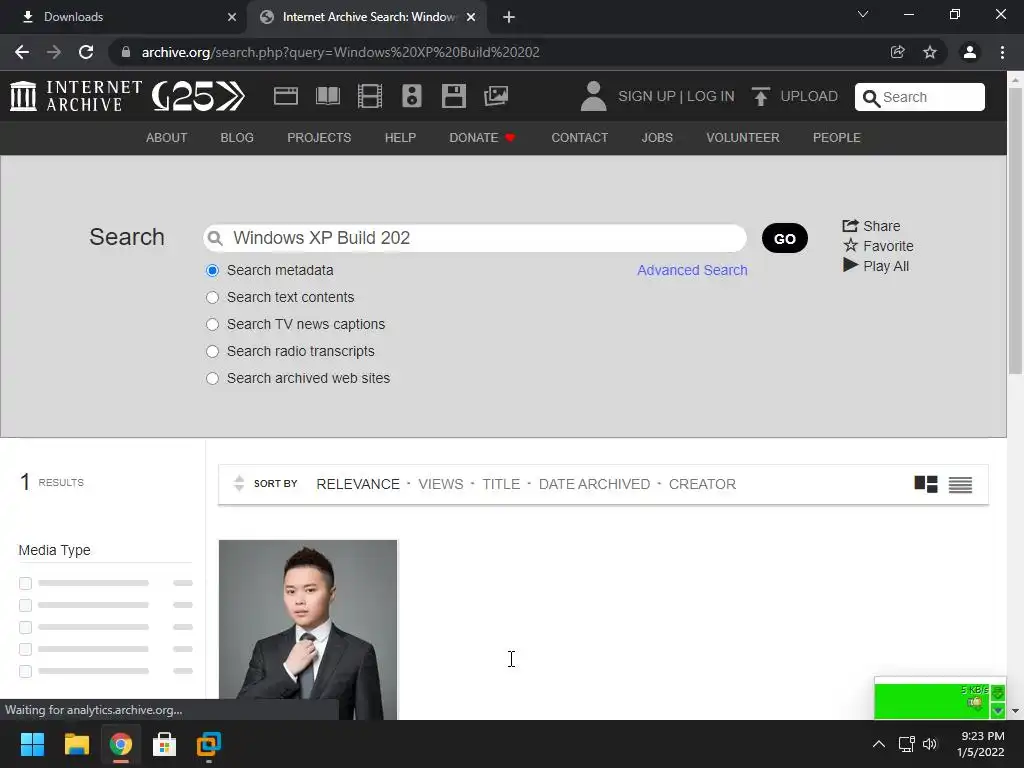Open the Texts book icon

pyautogui.click(x=328, y=96)
